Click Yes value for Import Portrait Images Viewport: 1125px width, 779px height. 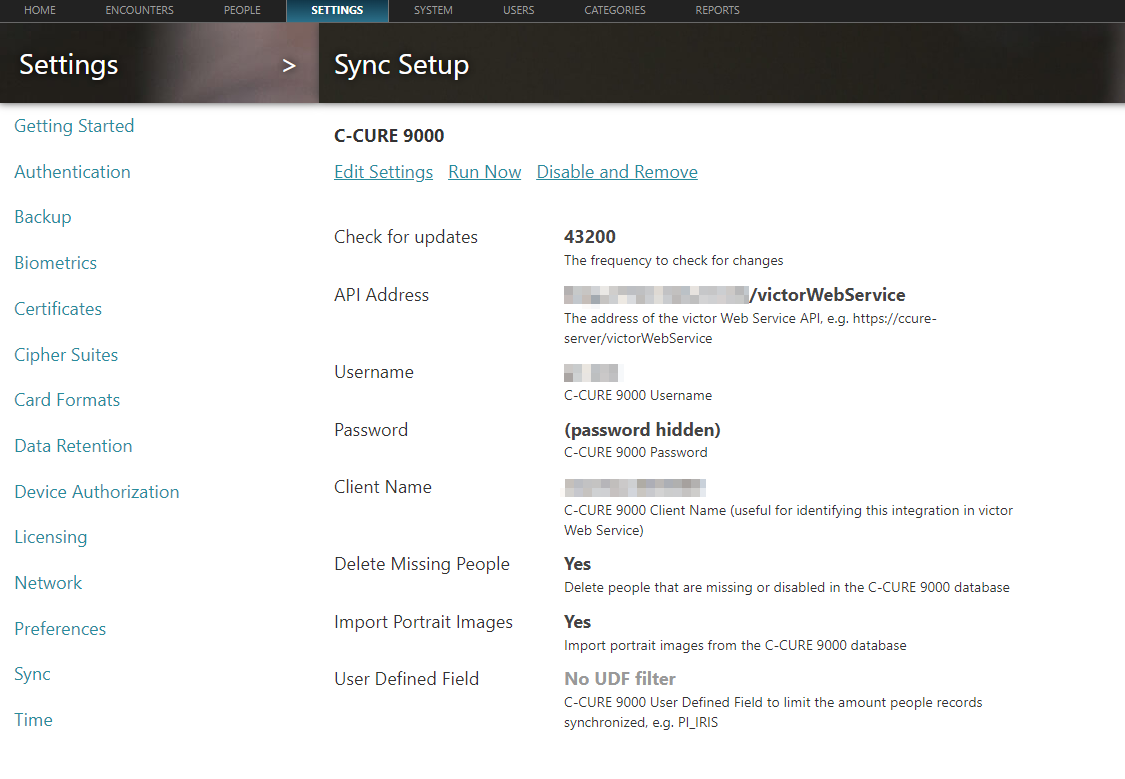pos(578,622)
